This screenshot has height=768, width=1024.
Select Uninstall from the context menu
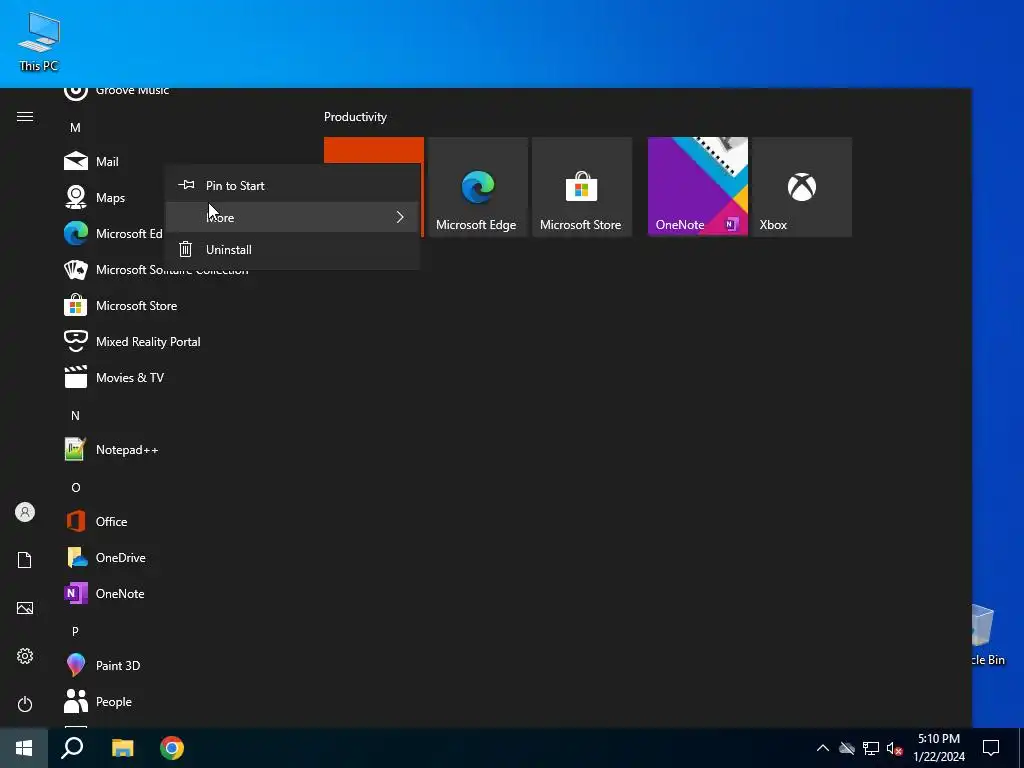pos(292,249)
